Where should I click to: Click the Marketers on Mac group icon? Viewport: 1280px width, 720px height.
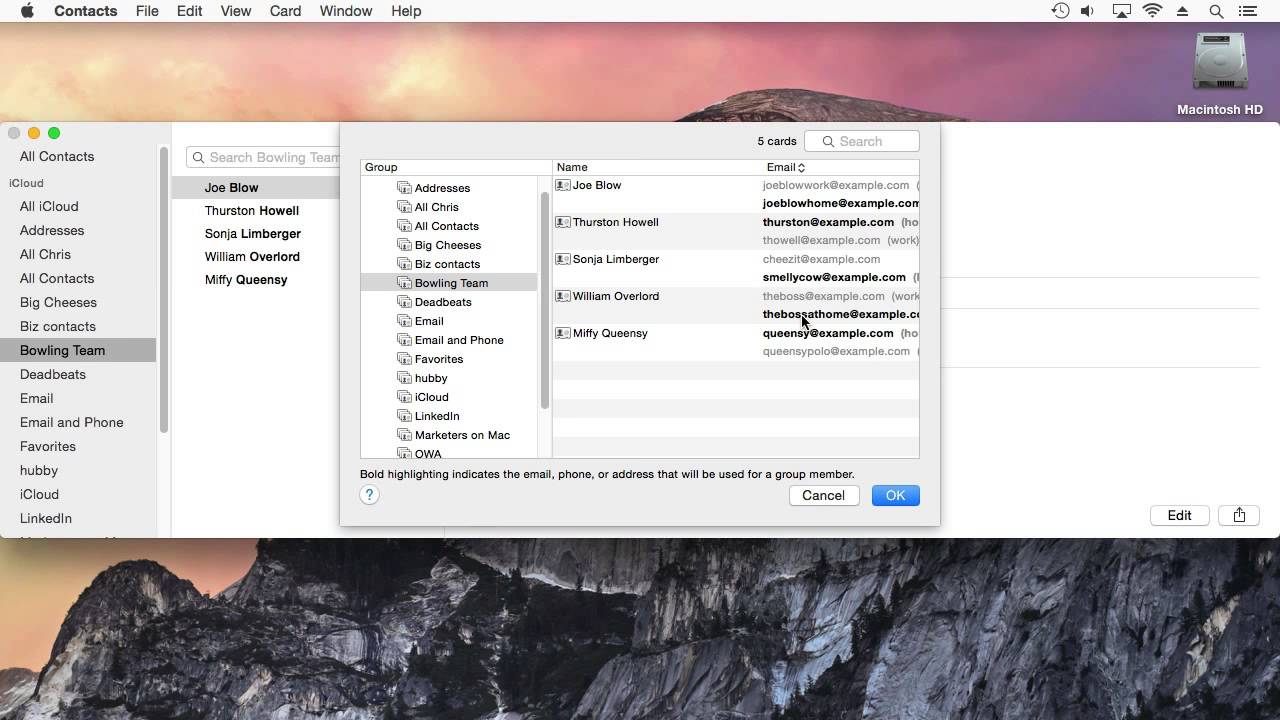(x=404, y=435)
